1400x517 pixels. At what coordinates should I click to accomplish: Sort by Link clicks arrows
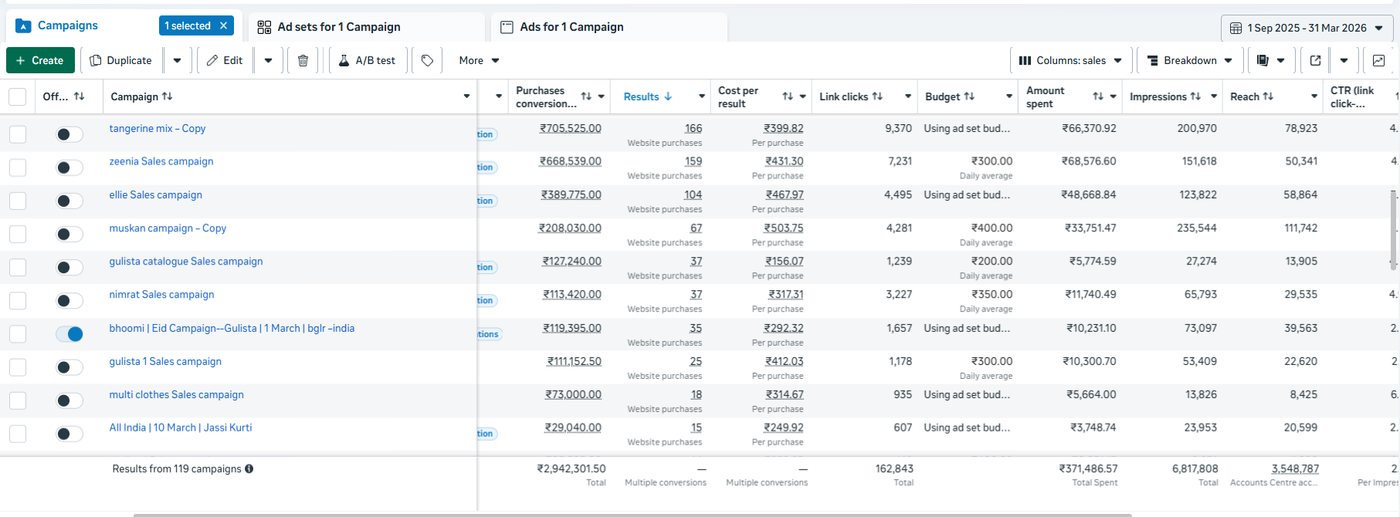tap(877, 97)
